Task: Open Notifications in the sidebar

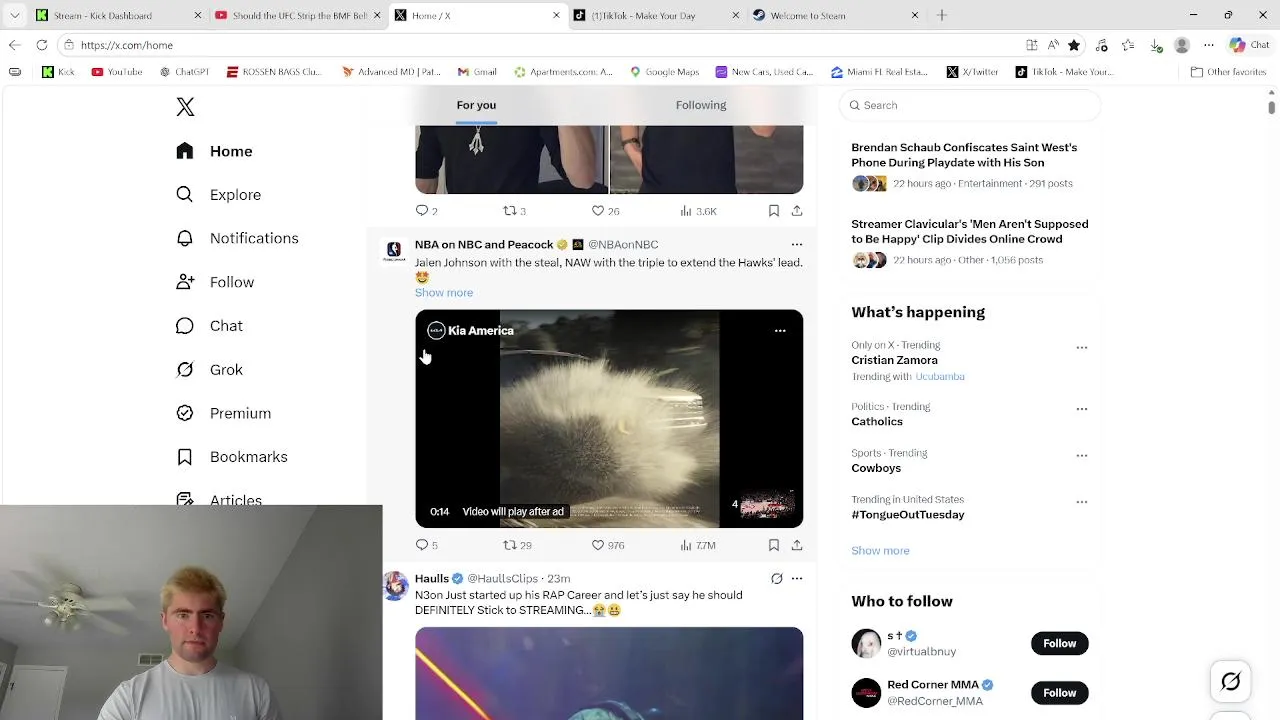Action: point(237,238)
